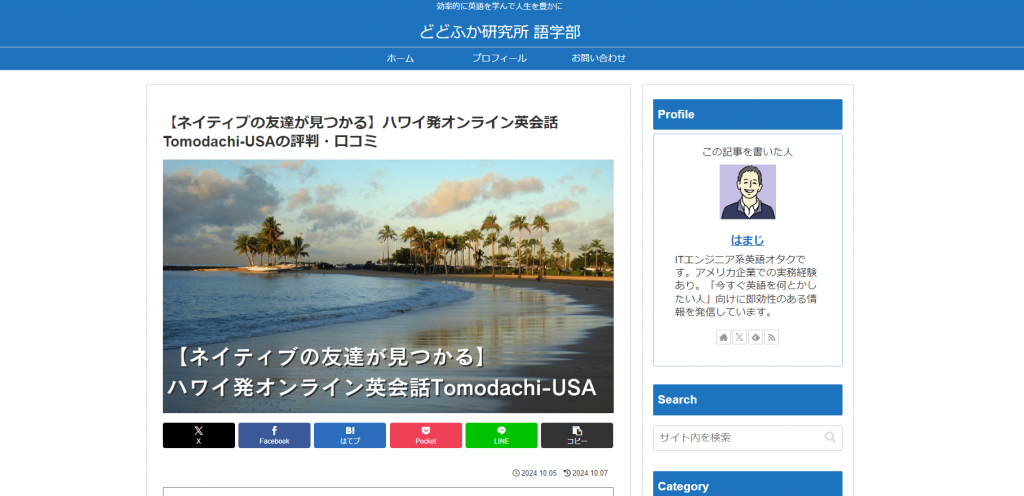Screen dimensions: 1024x496
Task: Bookmark the article with はてブ
Action: pyautogui.click(x=350, y=435)
